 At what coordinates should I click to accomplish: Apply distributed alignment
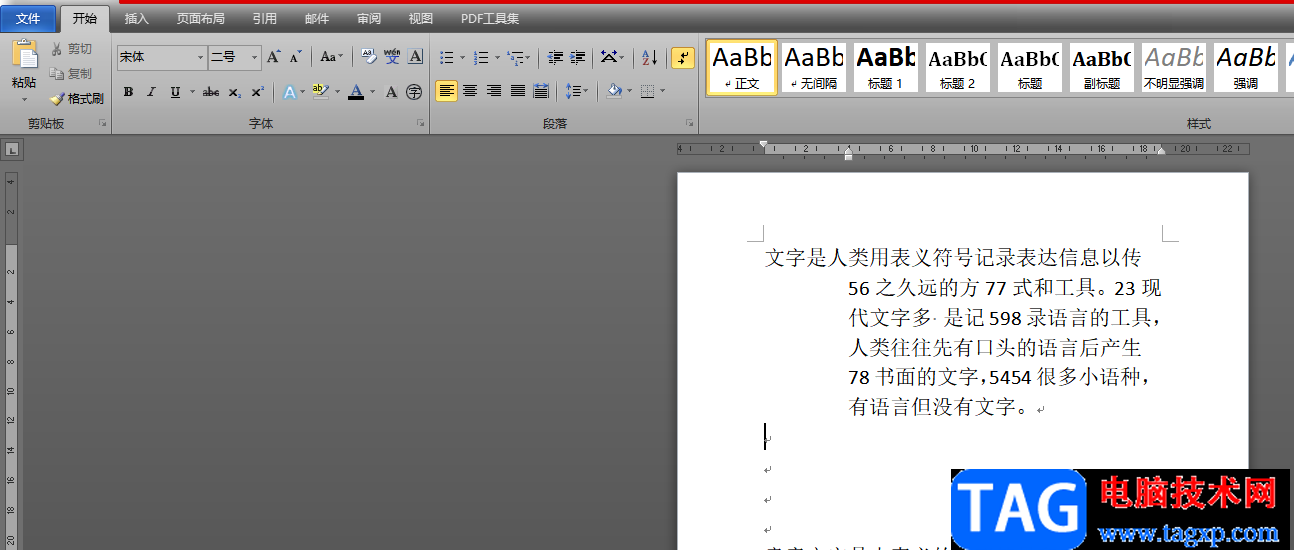(542, 91)
